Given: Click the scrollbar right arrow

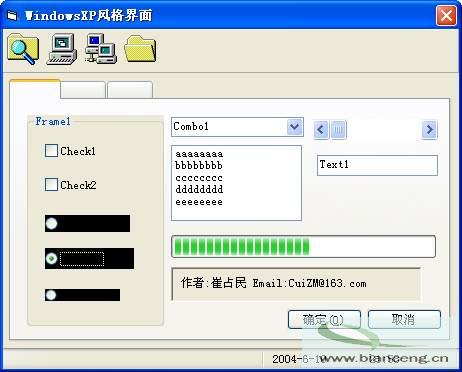Looking at the screenshot, I should coord(430,129).
